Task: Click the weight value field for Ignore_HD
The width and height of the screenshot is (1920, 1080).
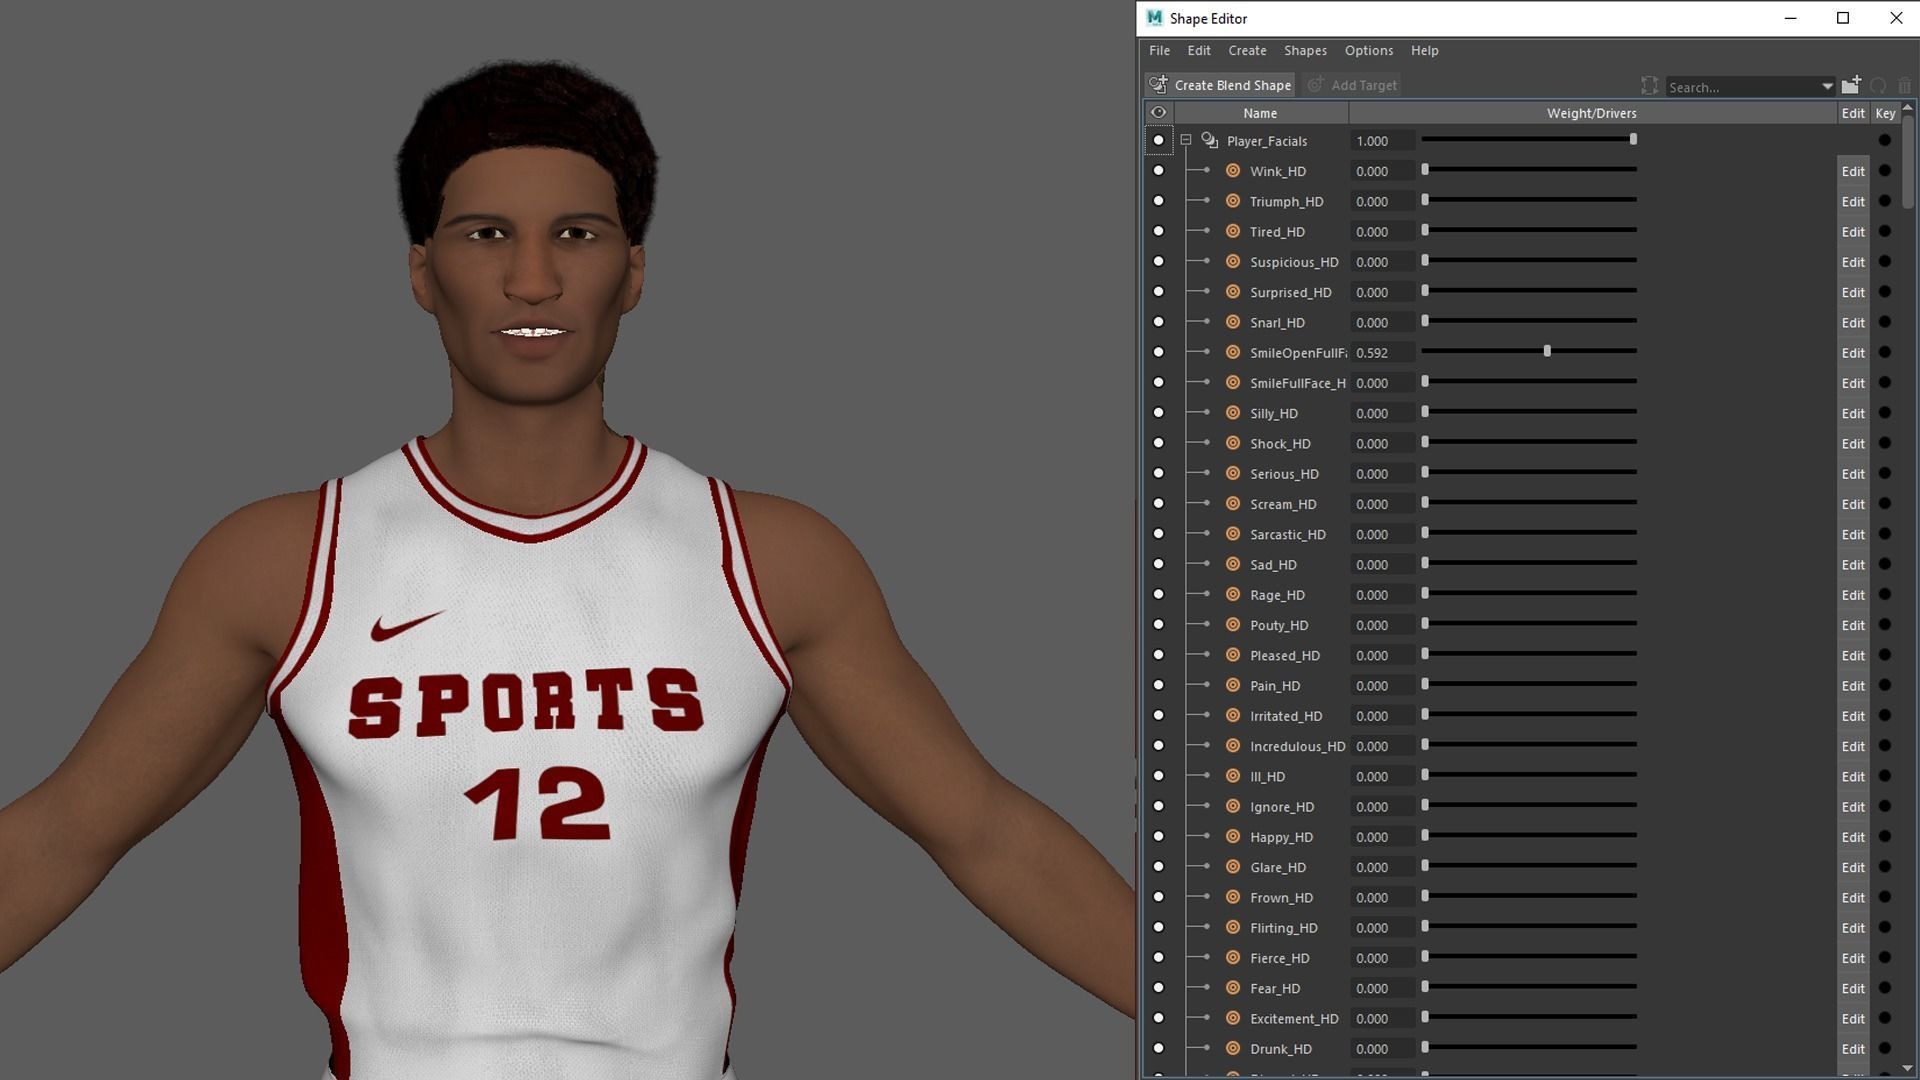Action: [x=1382, y=806]
